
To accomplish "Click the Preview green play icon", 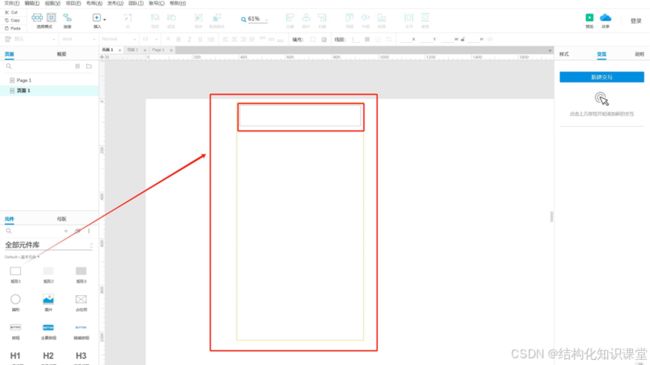I will click(x=589, y=17).
